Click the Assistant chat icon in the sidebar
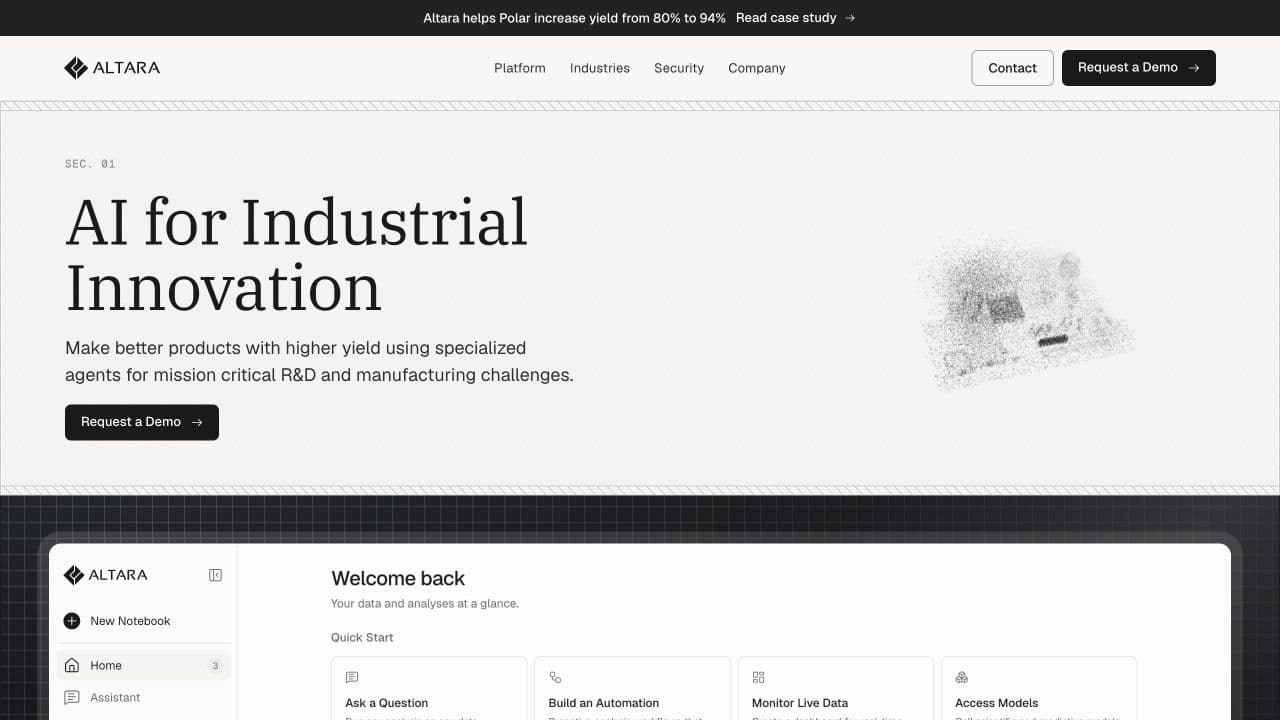Screen dimensions: 1280x720 [72, 697]
